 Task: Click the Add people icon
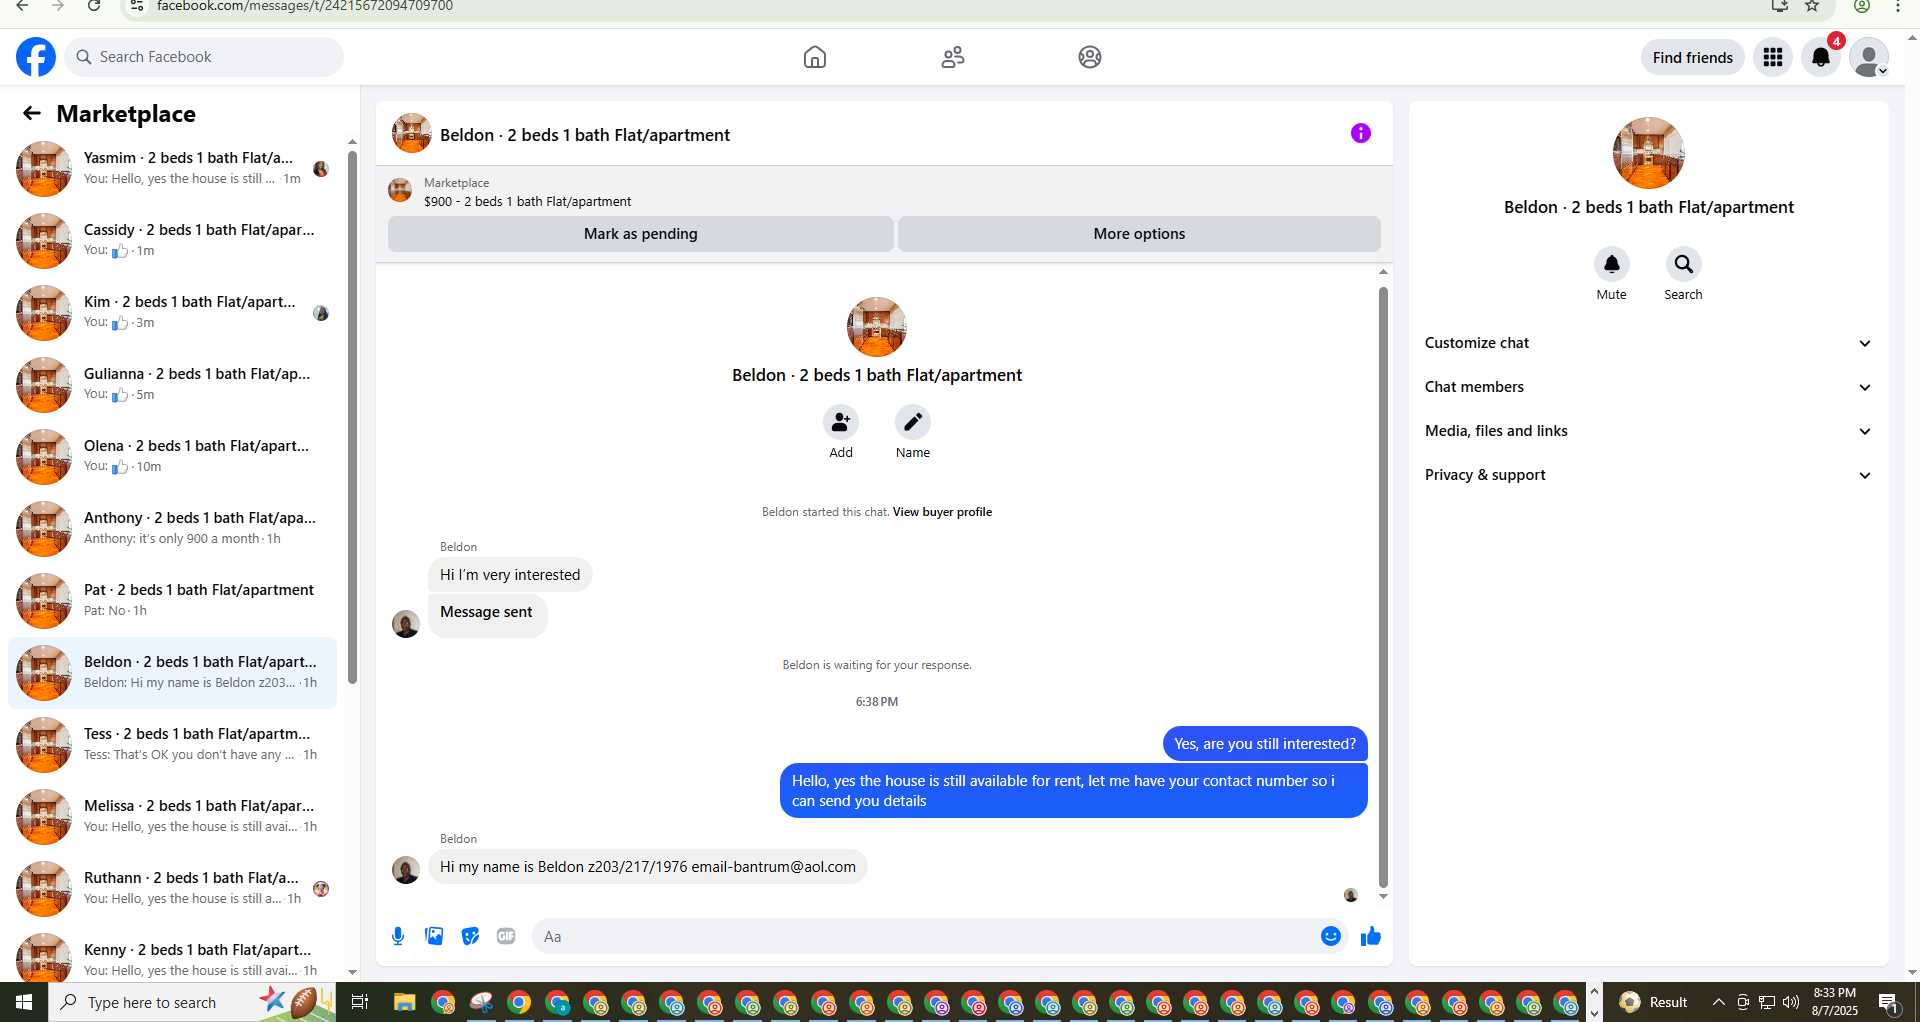tap(841, 423)
